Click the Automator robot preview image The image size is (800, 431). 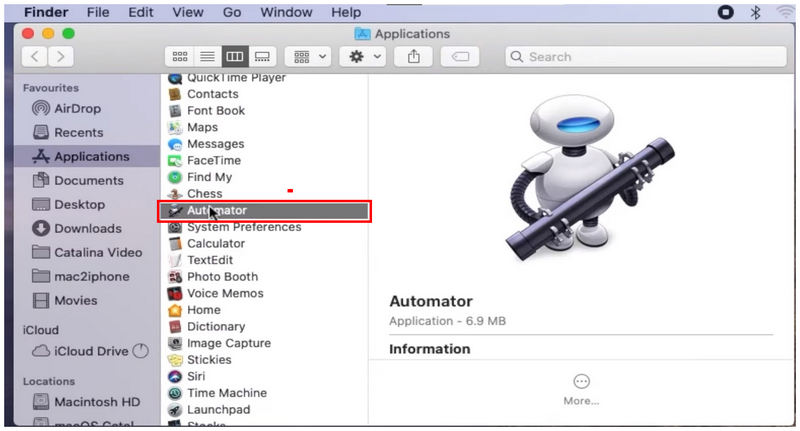click(x=590, y=178)
